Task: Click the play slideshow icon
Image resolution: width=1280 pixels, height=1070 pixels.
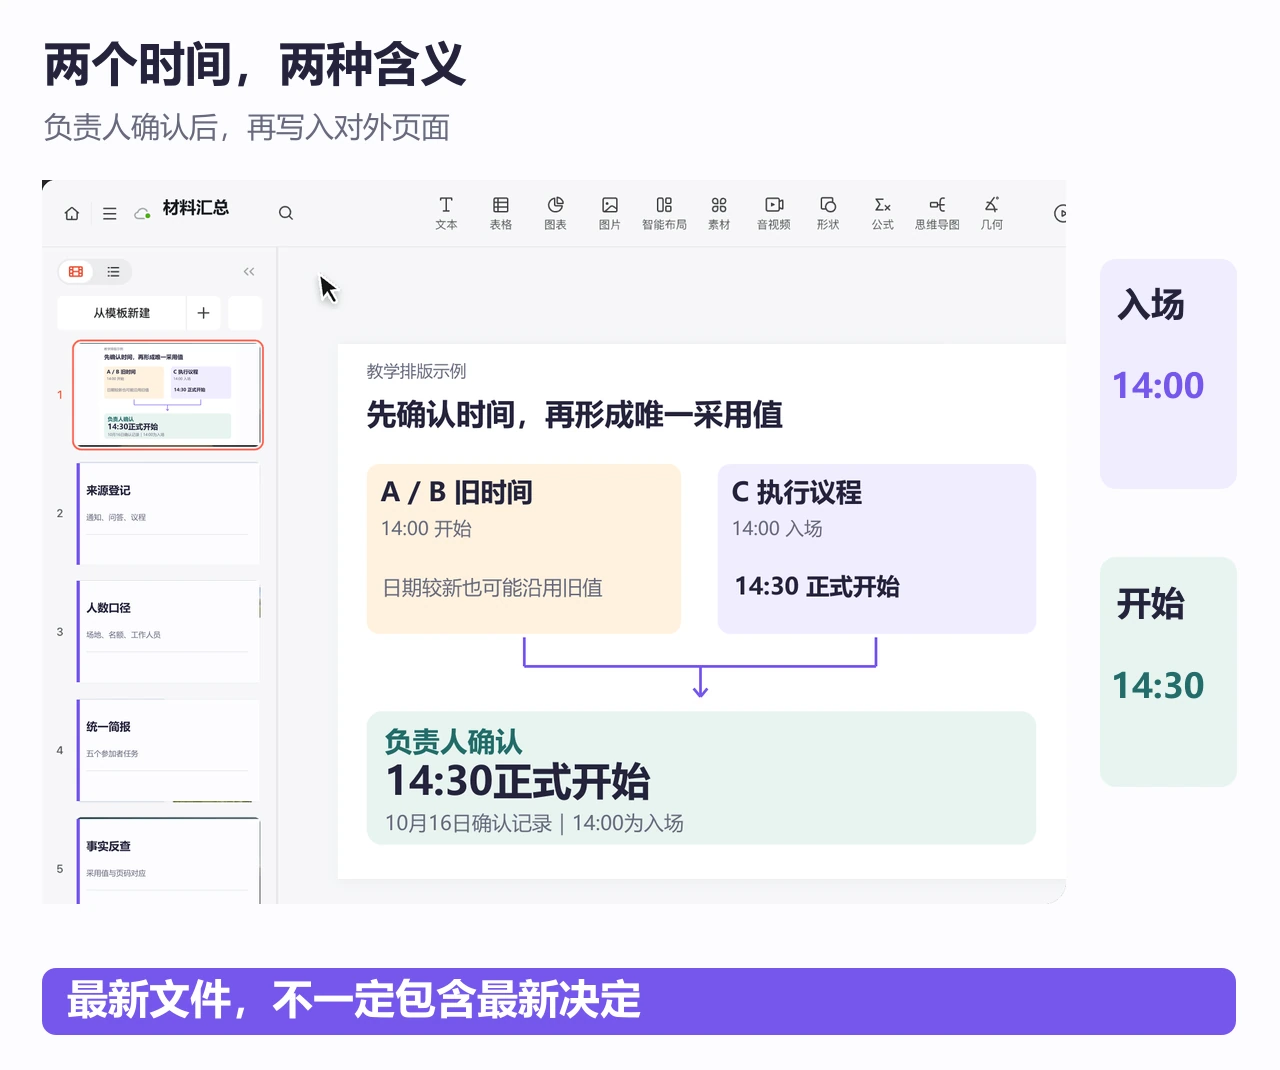Action: click(x=1060, y=213)
